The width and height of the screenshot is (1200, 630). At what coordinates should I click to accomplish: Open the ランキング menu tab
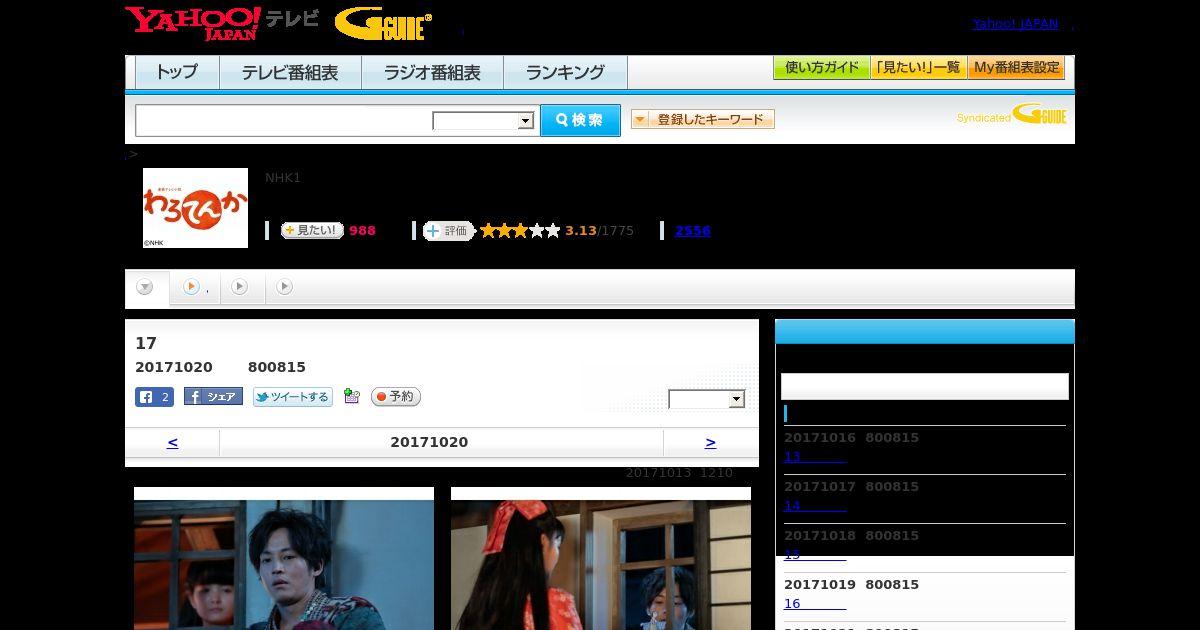(x=565, y=72)
